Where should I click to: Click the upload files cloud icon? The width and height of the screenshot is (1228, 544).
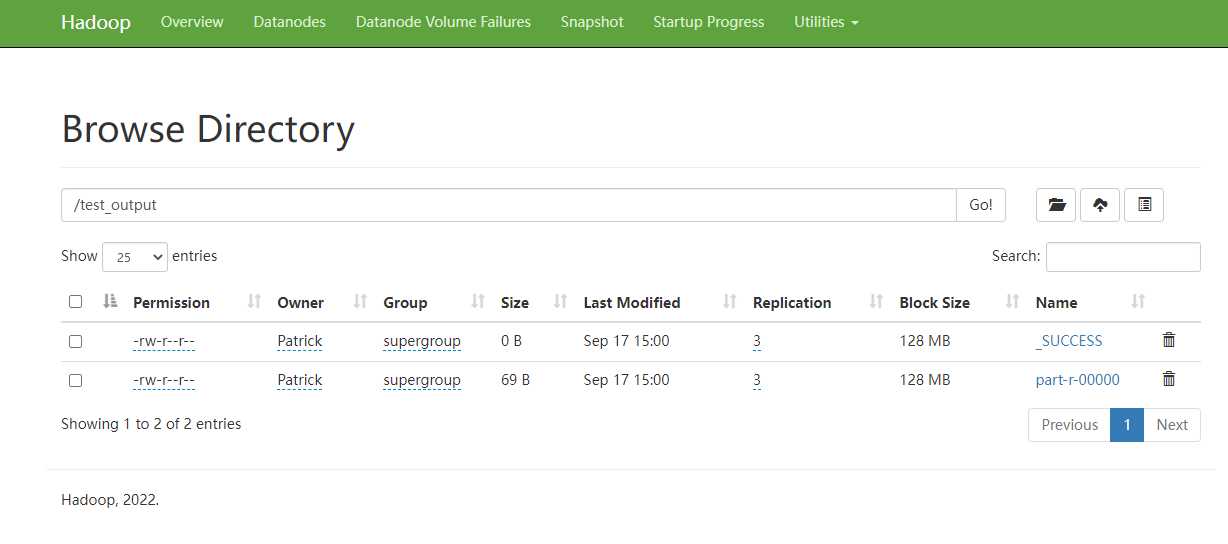click(x=1100, y=205)
